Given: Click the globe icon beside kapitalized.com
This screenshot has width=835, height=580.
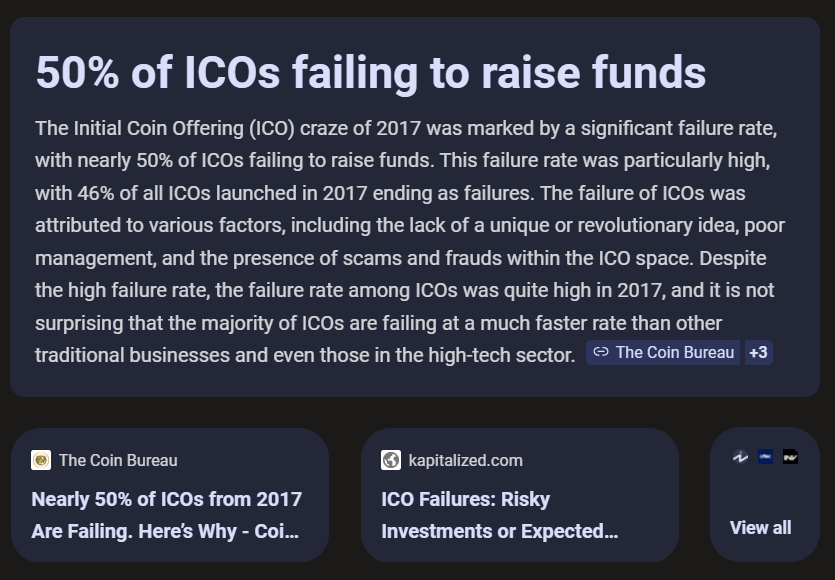Looking at the screenshot, I should (x=391, y=460).
